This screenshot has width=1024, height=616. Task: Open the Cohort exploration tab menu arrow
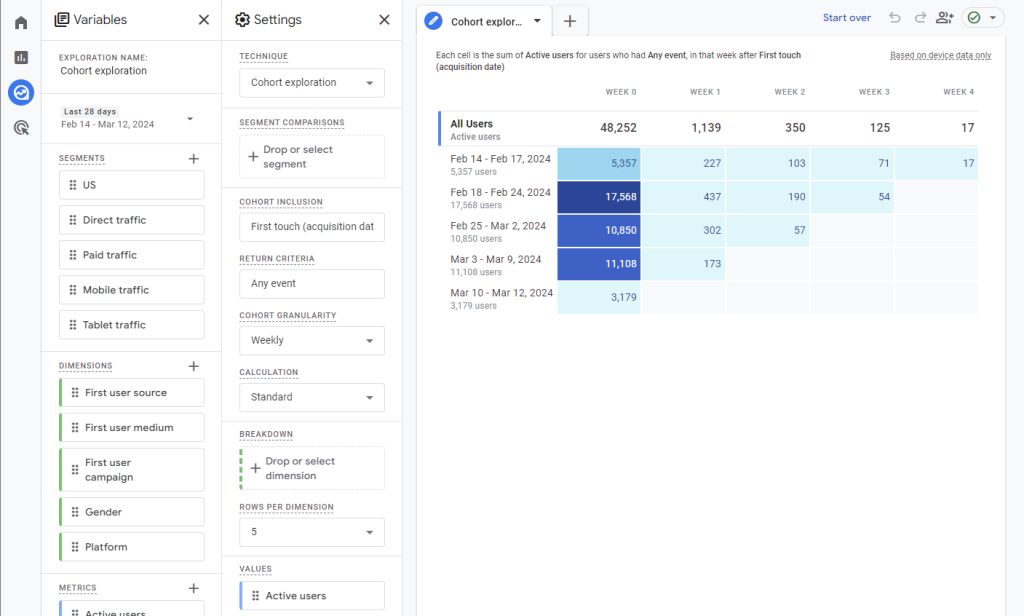(537, 21)
